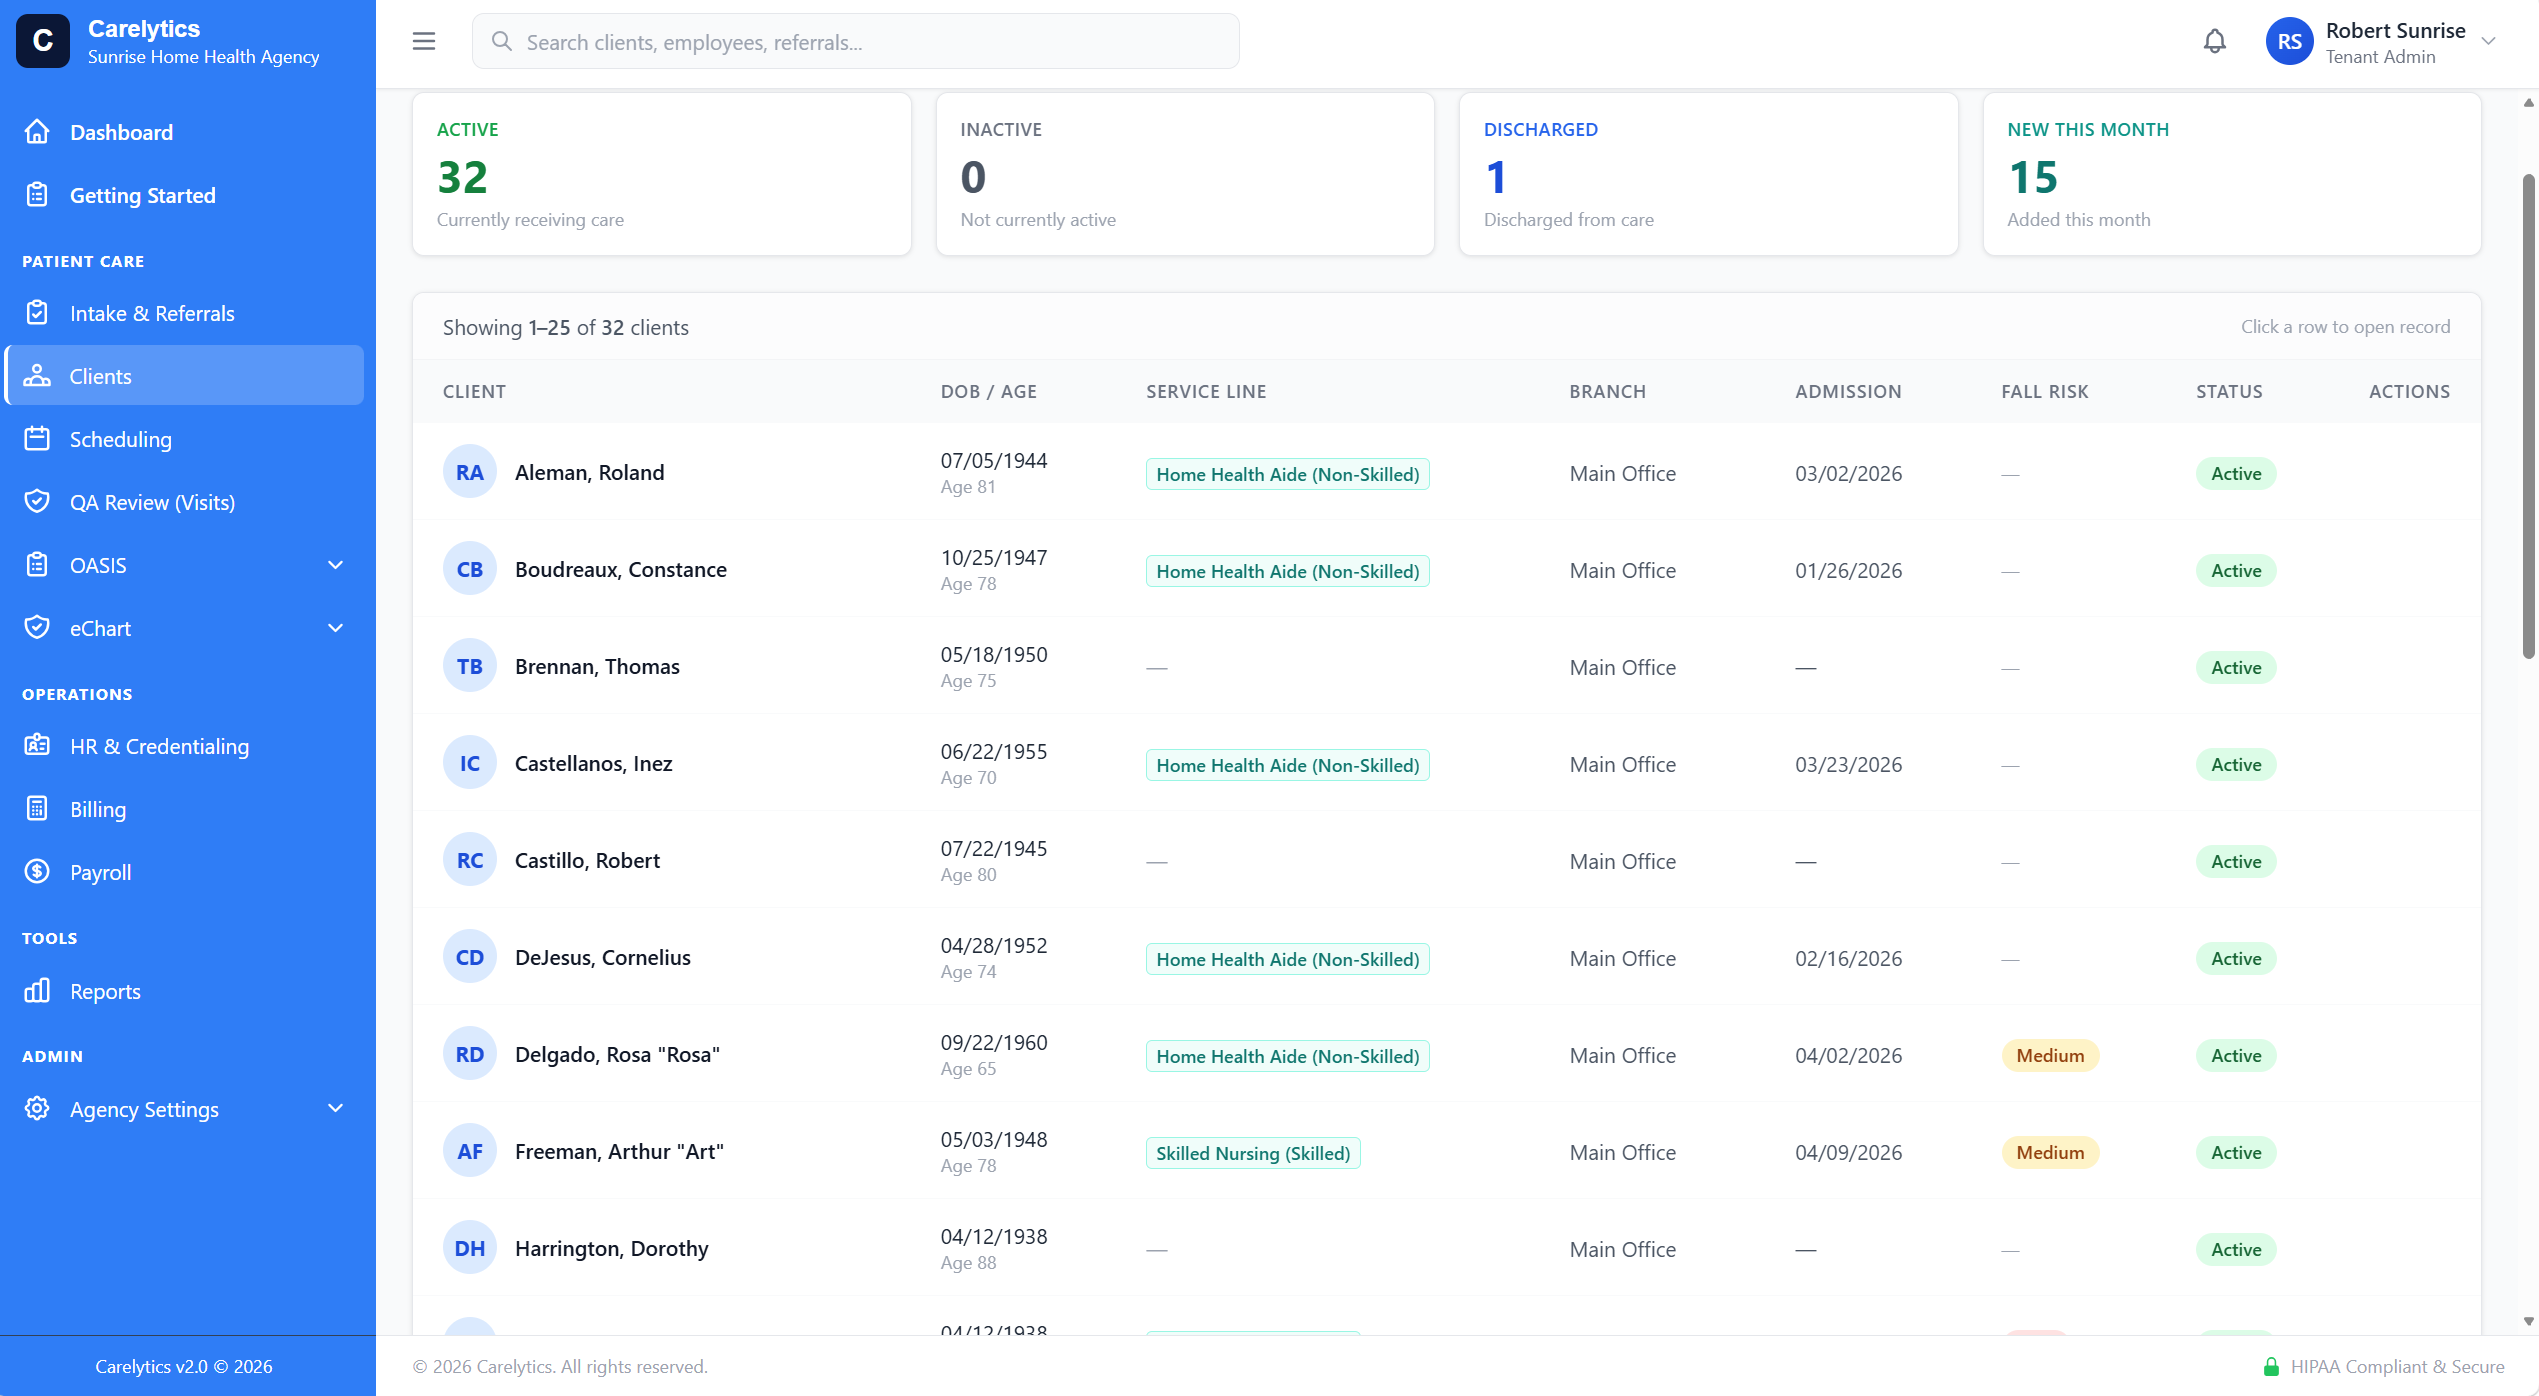Open Reports under Tools

tap(185, 991)
